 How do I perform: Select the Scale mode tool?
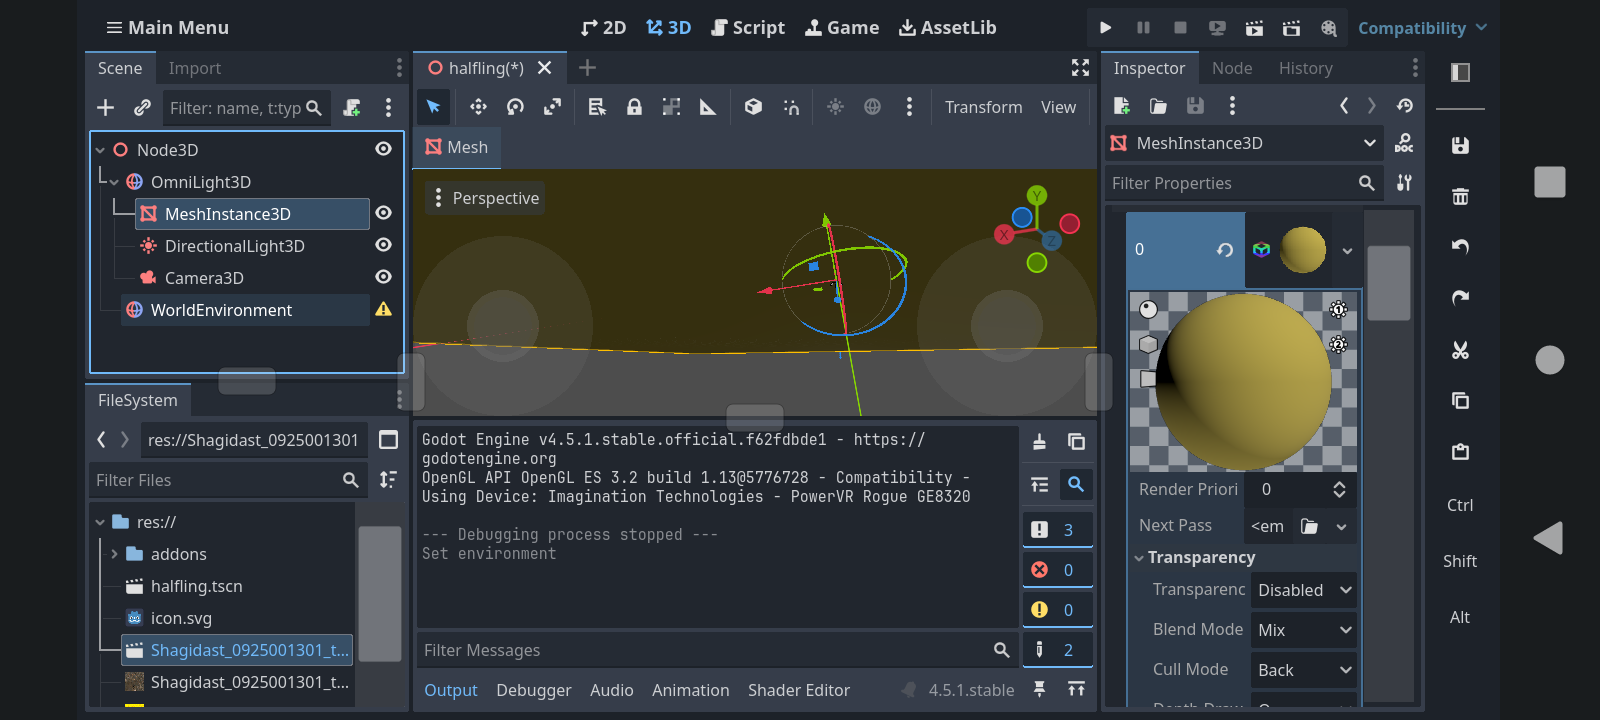[x=552, y=107]
